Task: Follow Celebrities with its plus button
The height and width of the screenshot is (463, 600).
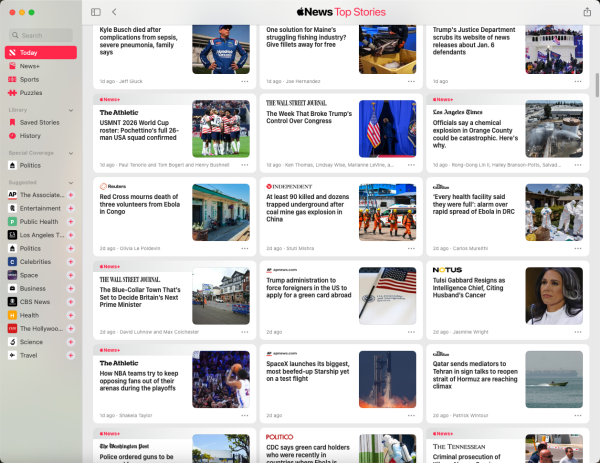Action: [x=71, y=262]
